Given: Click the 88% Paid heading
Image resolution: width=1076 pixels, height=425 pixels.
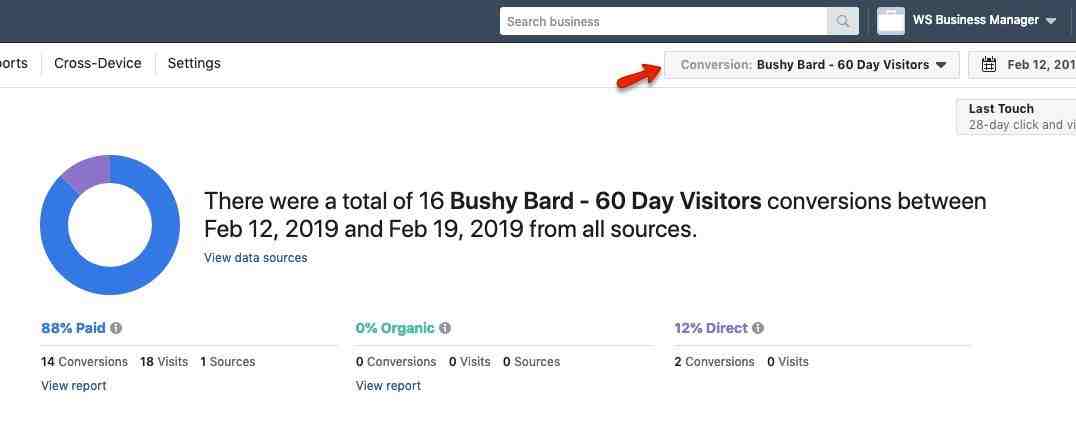Looking at the screenshot, I should point(73,328).
